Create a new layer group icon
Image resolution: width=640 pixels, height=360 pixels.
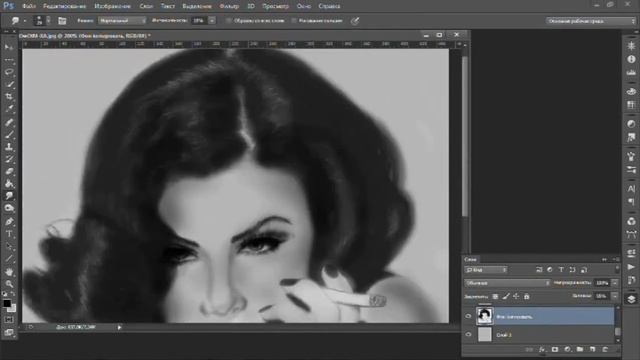(580, 349)
